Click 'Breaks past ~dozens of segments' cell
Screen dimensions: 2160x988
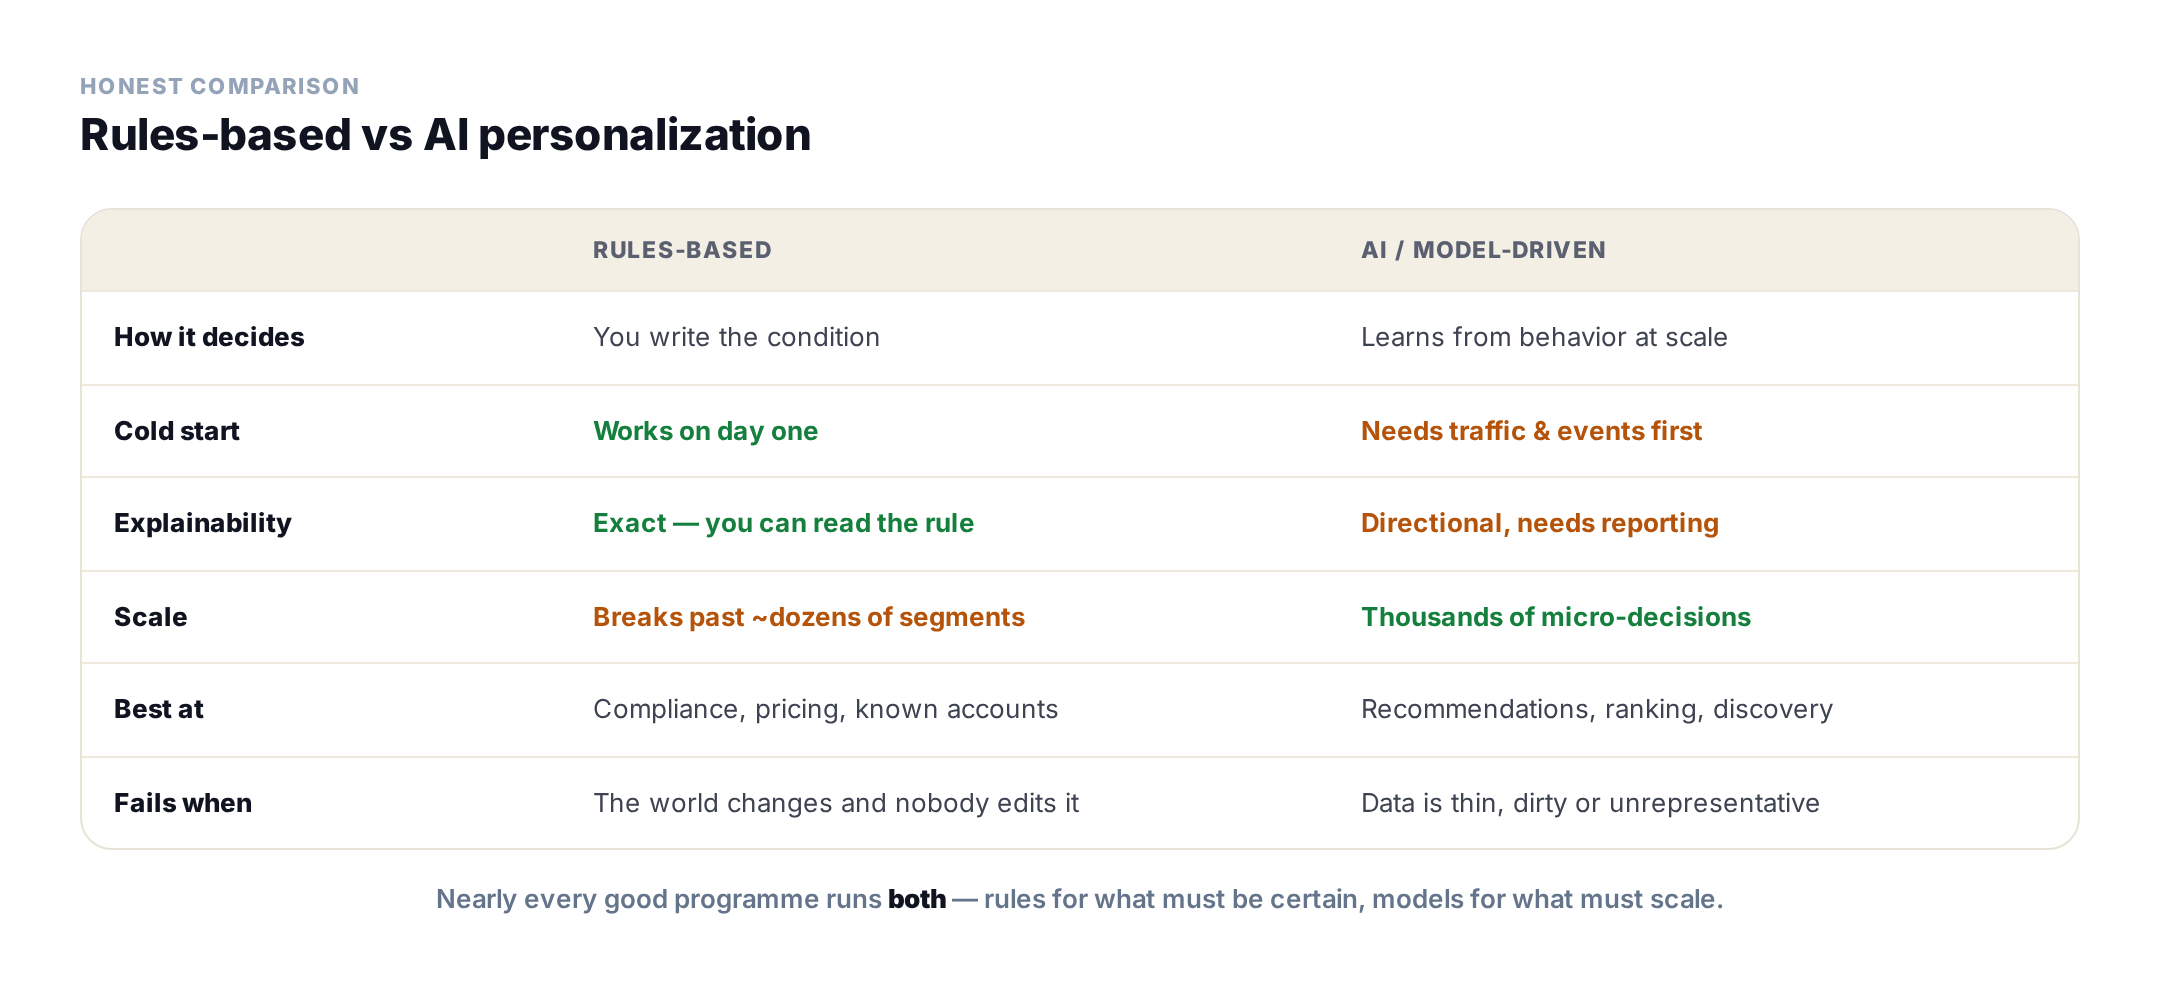point(809,617)
